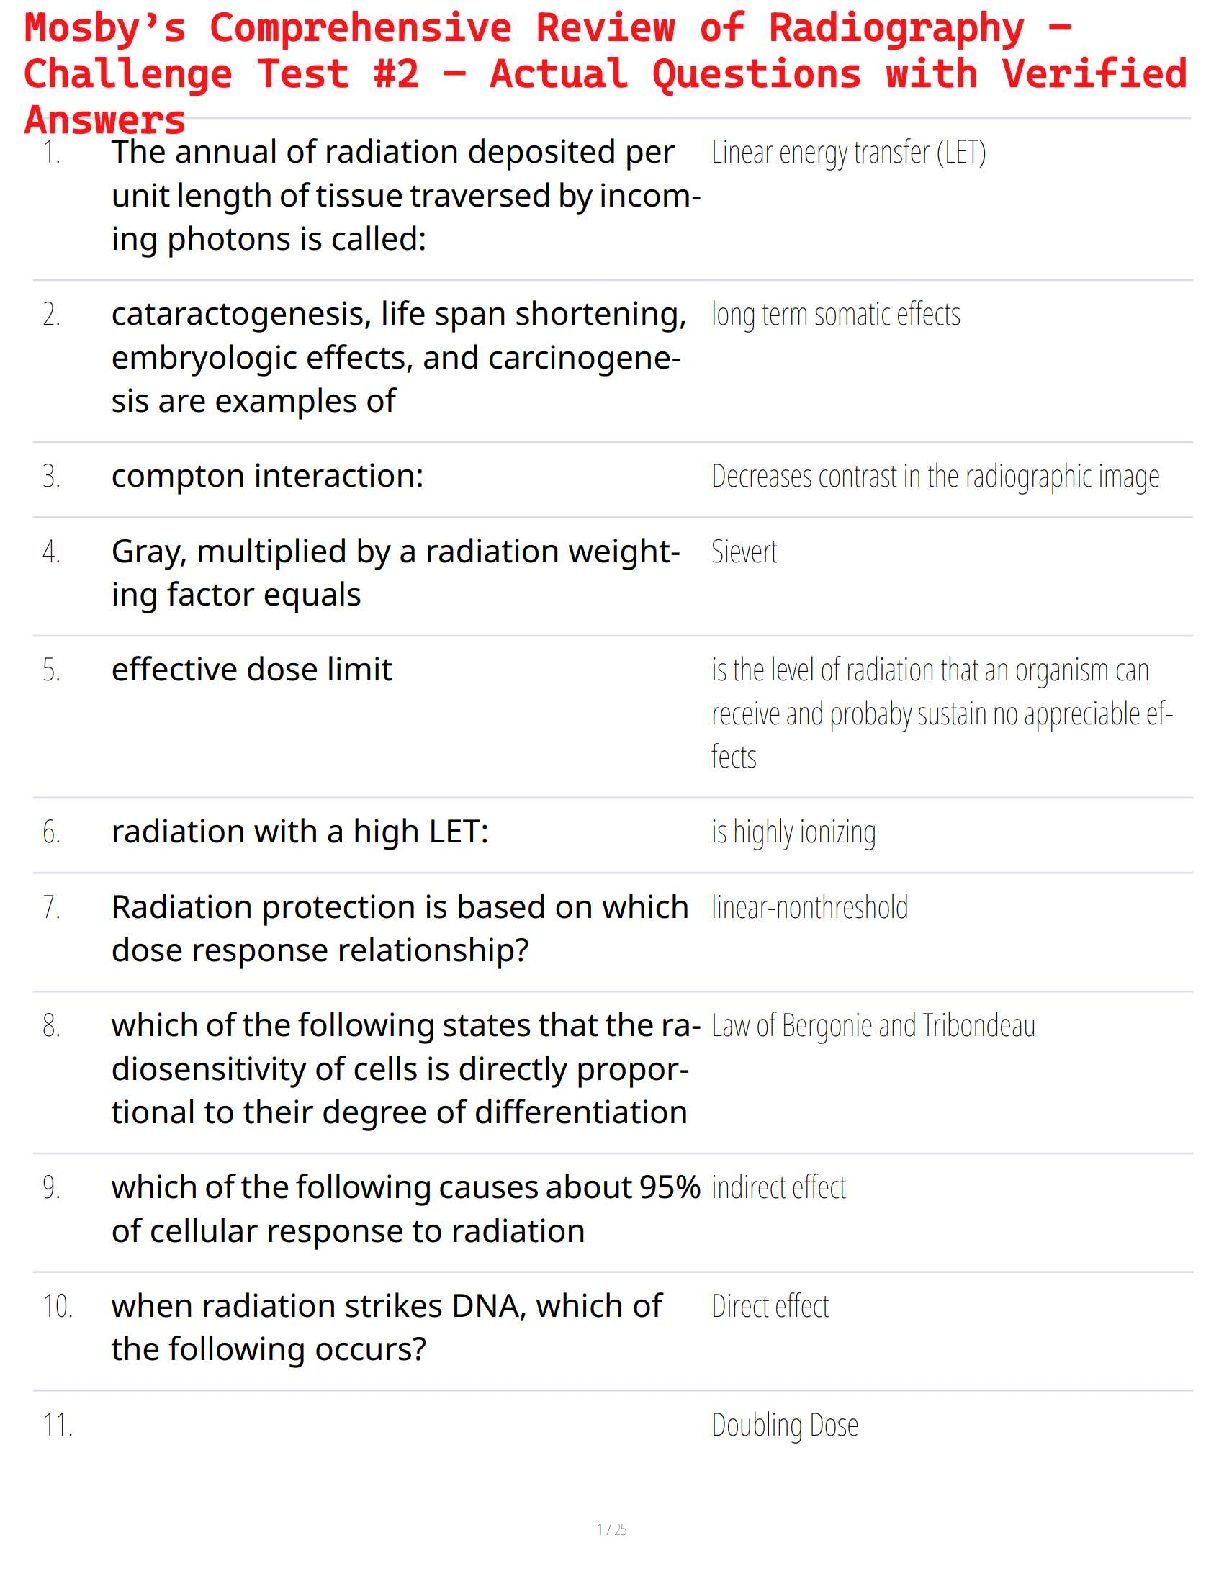Image resolution: width=1224 pixels, height=1584 pixels.
Task: Click the cataractogenesis question text
Action: point(398,358)
